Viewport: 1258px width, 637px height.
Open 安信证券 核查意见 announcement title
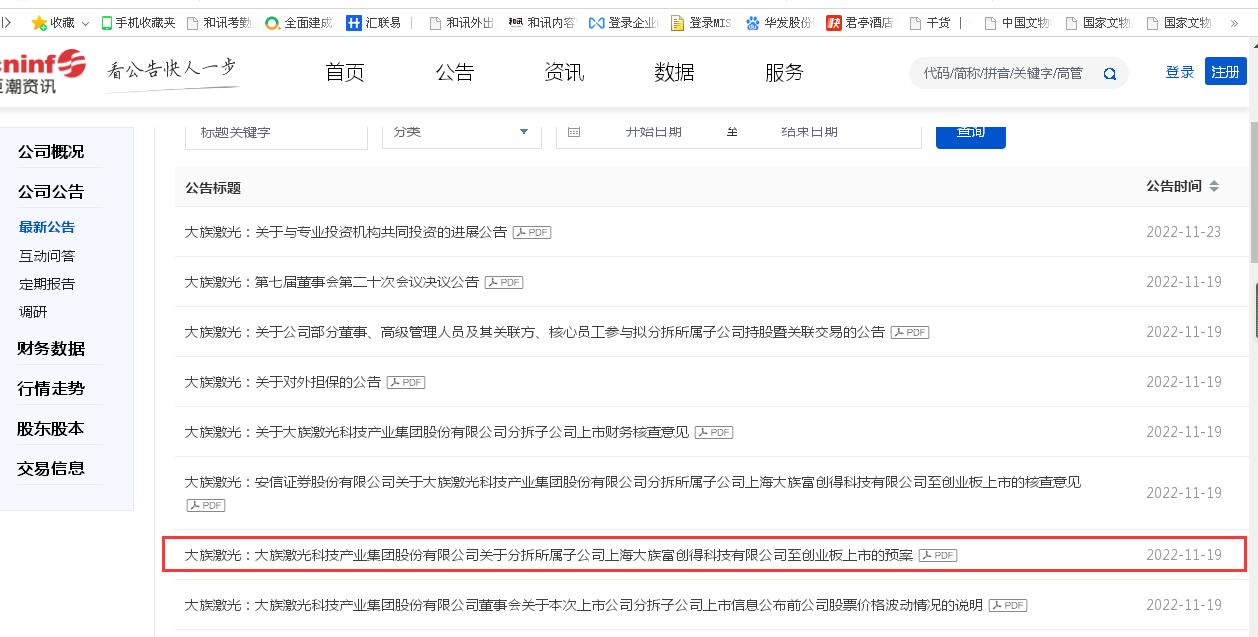coord(632,482)
